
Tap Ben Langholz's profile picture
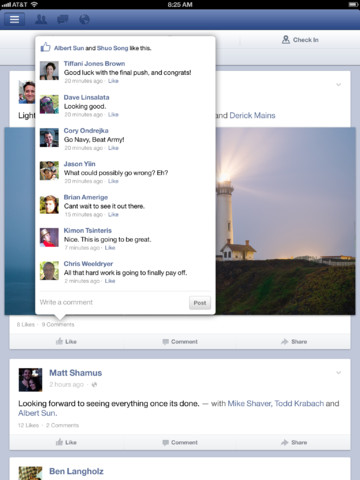tap(30, 473)
